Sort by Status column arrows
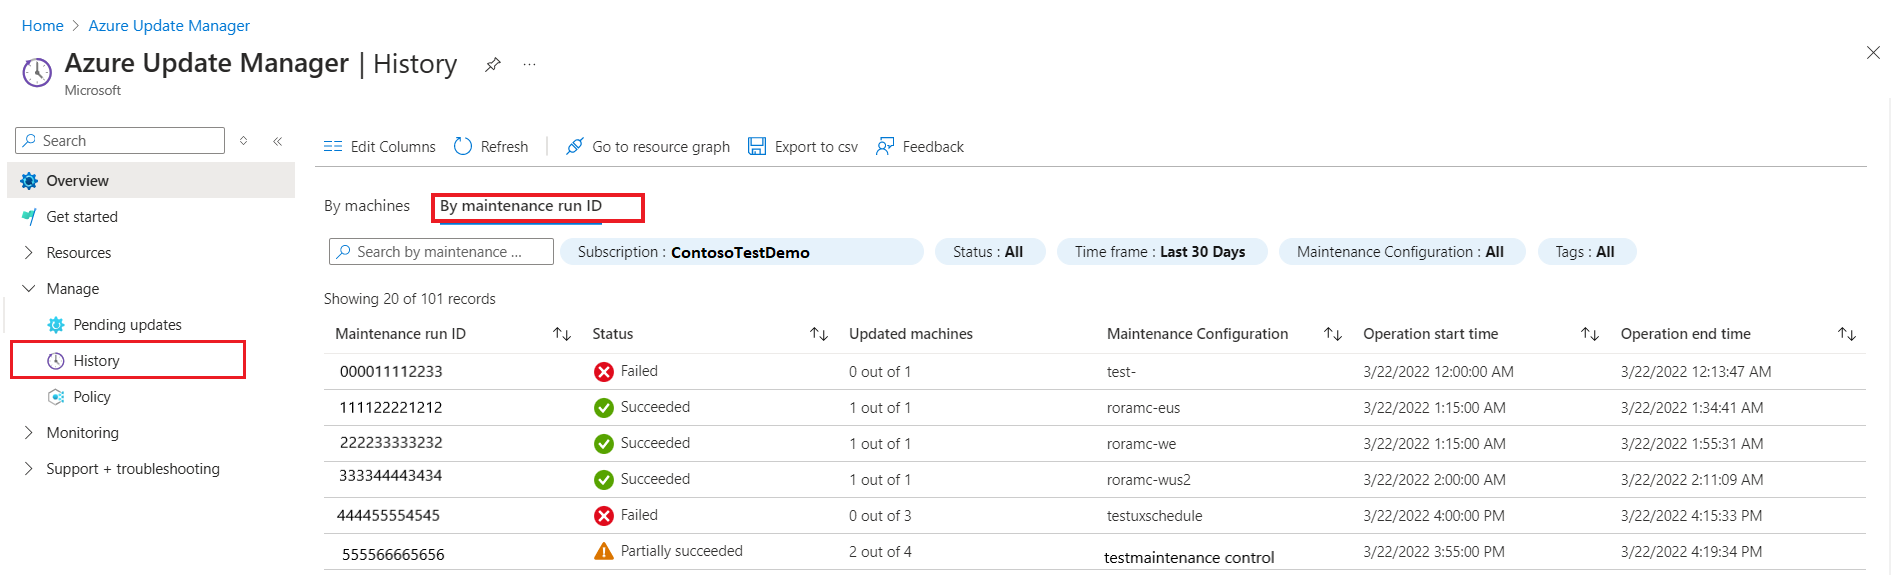The width and height of the screenshot is (1891, 576). coord(819,334)
